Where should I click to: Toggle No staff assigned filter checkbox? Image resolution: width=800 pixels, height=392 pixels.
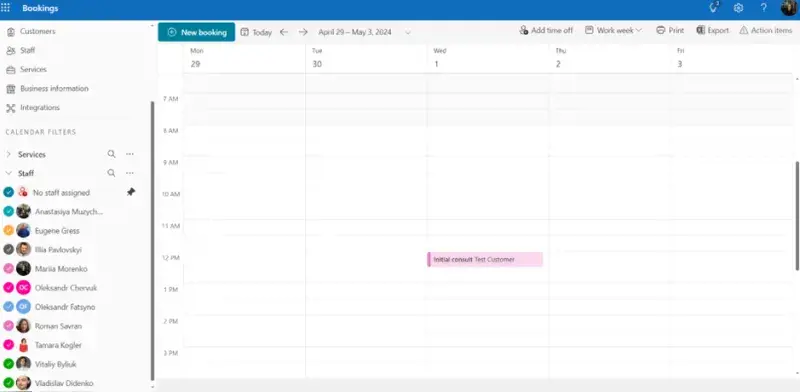pyautogui.click(x=8, y=192)
